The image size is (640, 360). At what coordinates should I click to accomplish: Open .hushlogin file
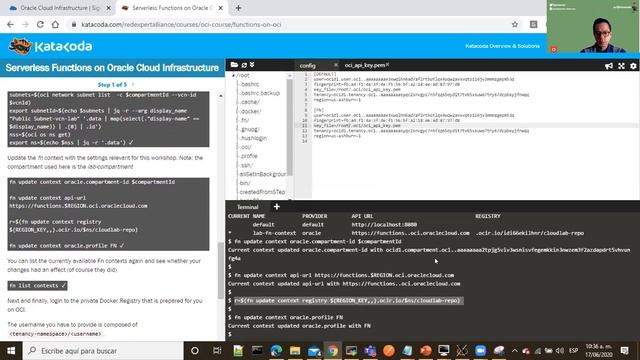coord(253,138)
